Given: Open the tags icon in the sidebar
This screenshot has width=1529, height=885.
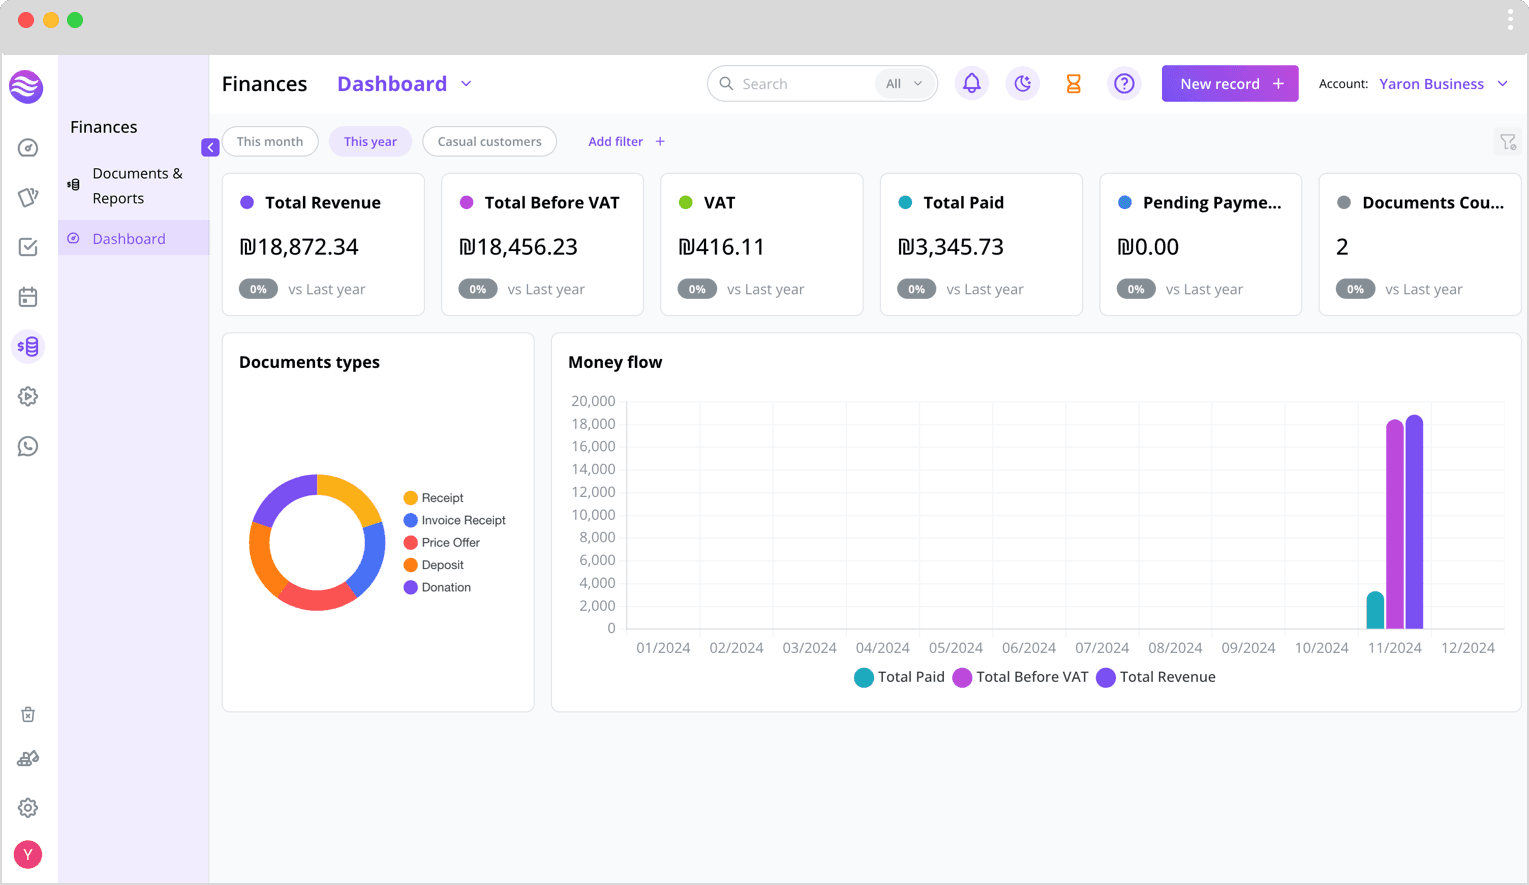Looking at the screenshot, I should [28, 197].
